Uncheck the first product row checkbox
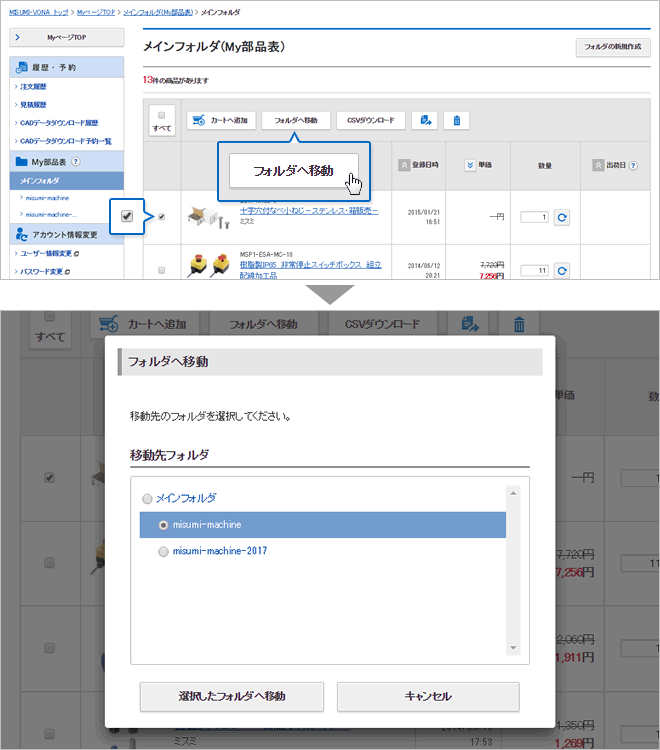 click(161, 216)
